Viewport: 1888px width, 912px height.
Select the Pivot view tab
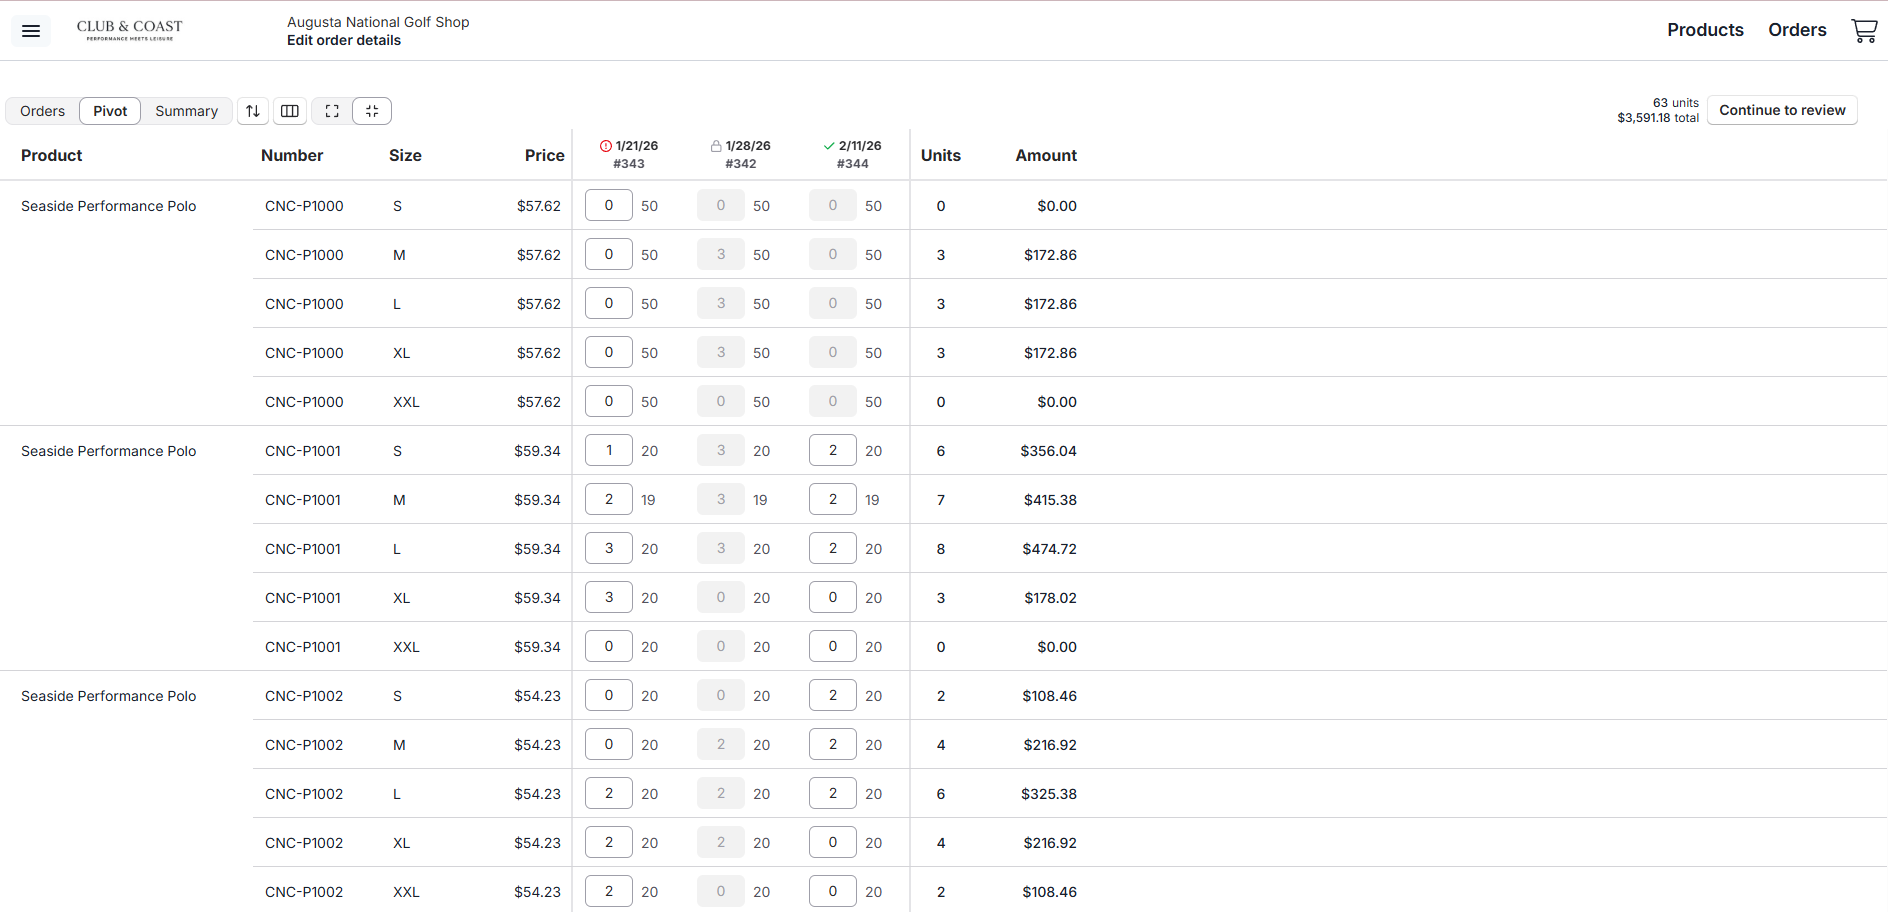(110, 111)
